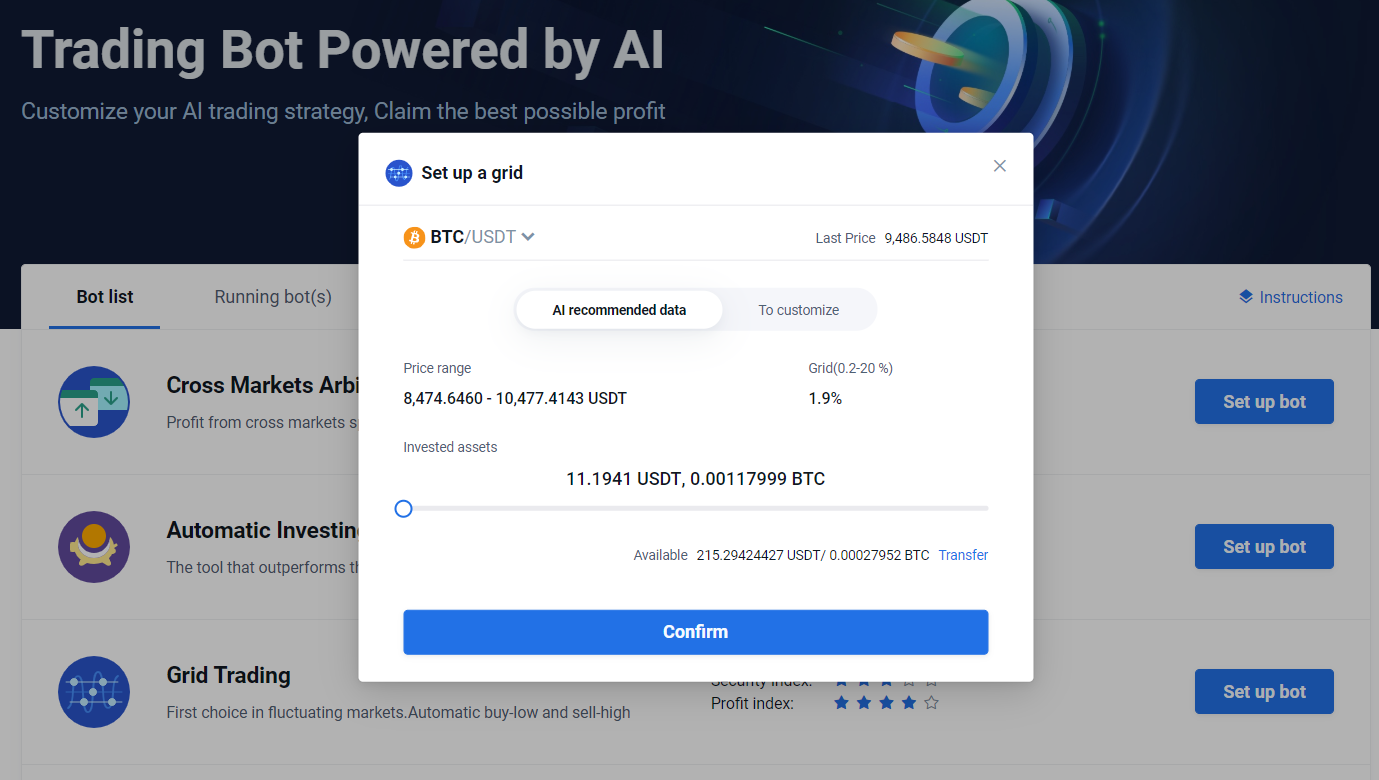Close the Set up a grid dialog

(999, 166)
